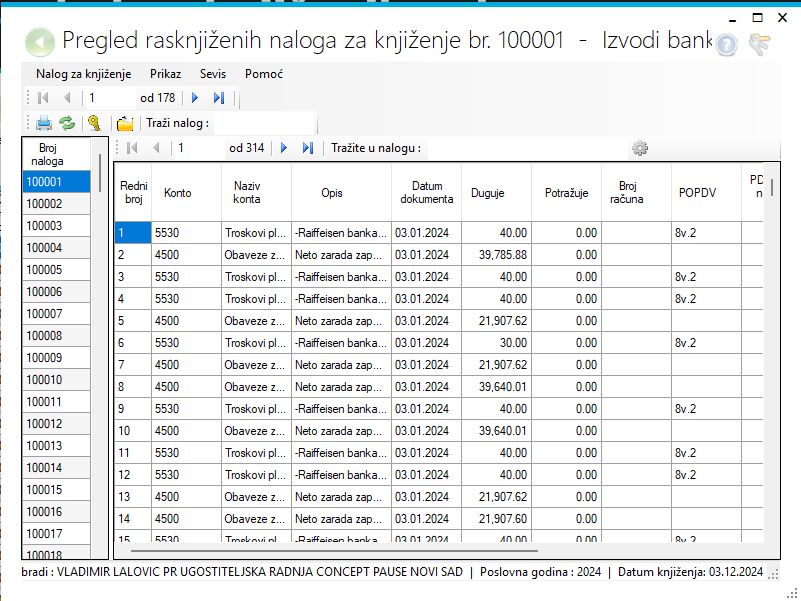801x601 pixels.
Task: Click the Traži nalog search field
Action: [x=264, y=123]
